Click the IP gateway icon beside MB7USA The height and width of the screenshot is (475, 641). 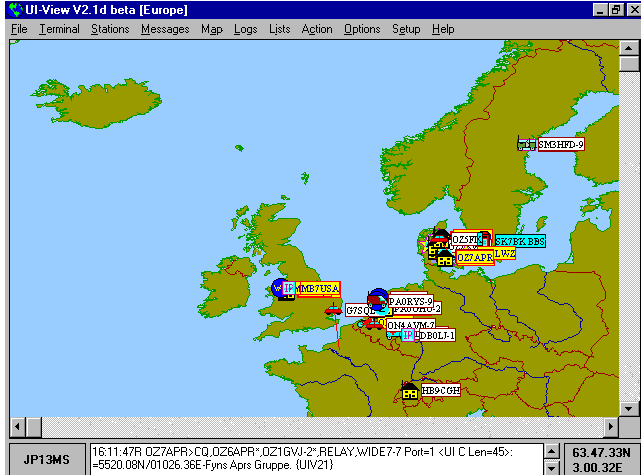coord(289,288)
